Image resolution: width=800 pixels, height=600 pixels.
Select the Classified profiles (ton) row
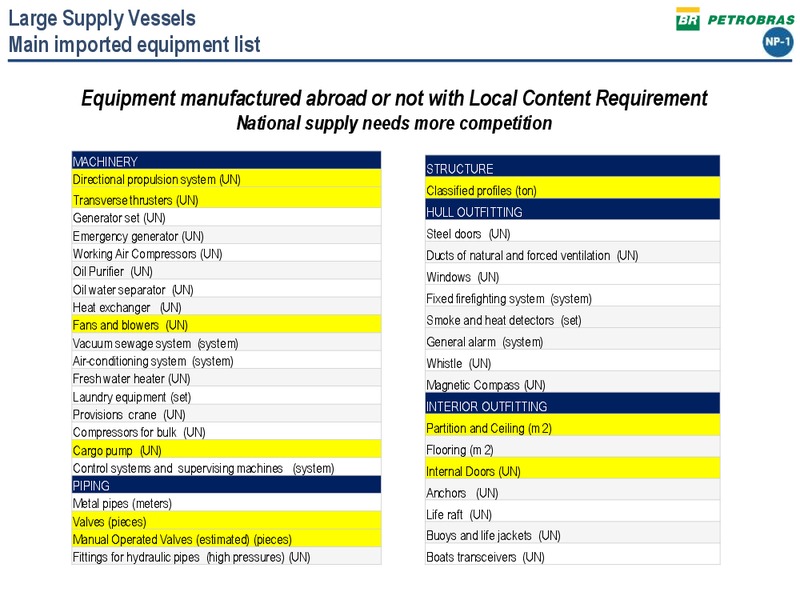[x=572, y=188]
